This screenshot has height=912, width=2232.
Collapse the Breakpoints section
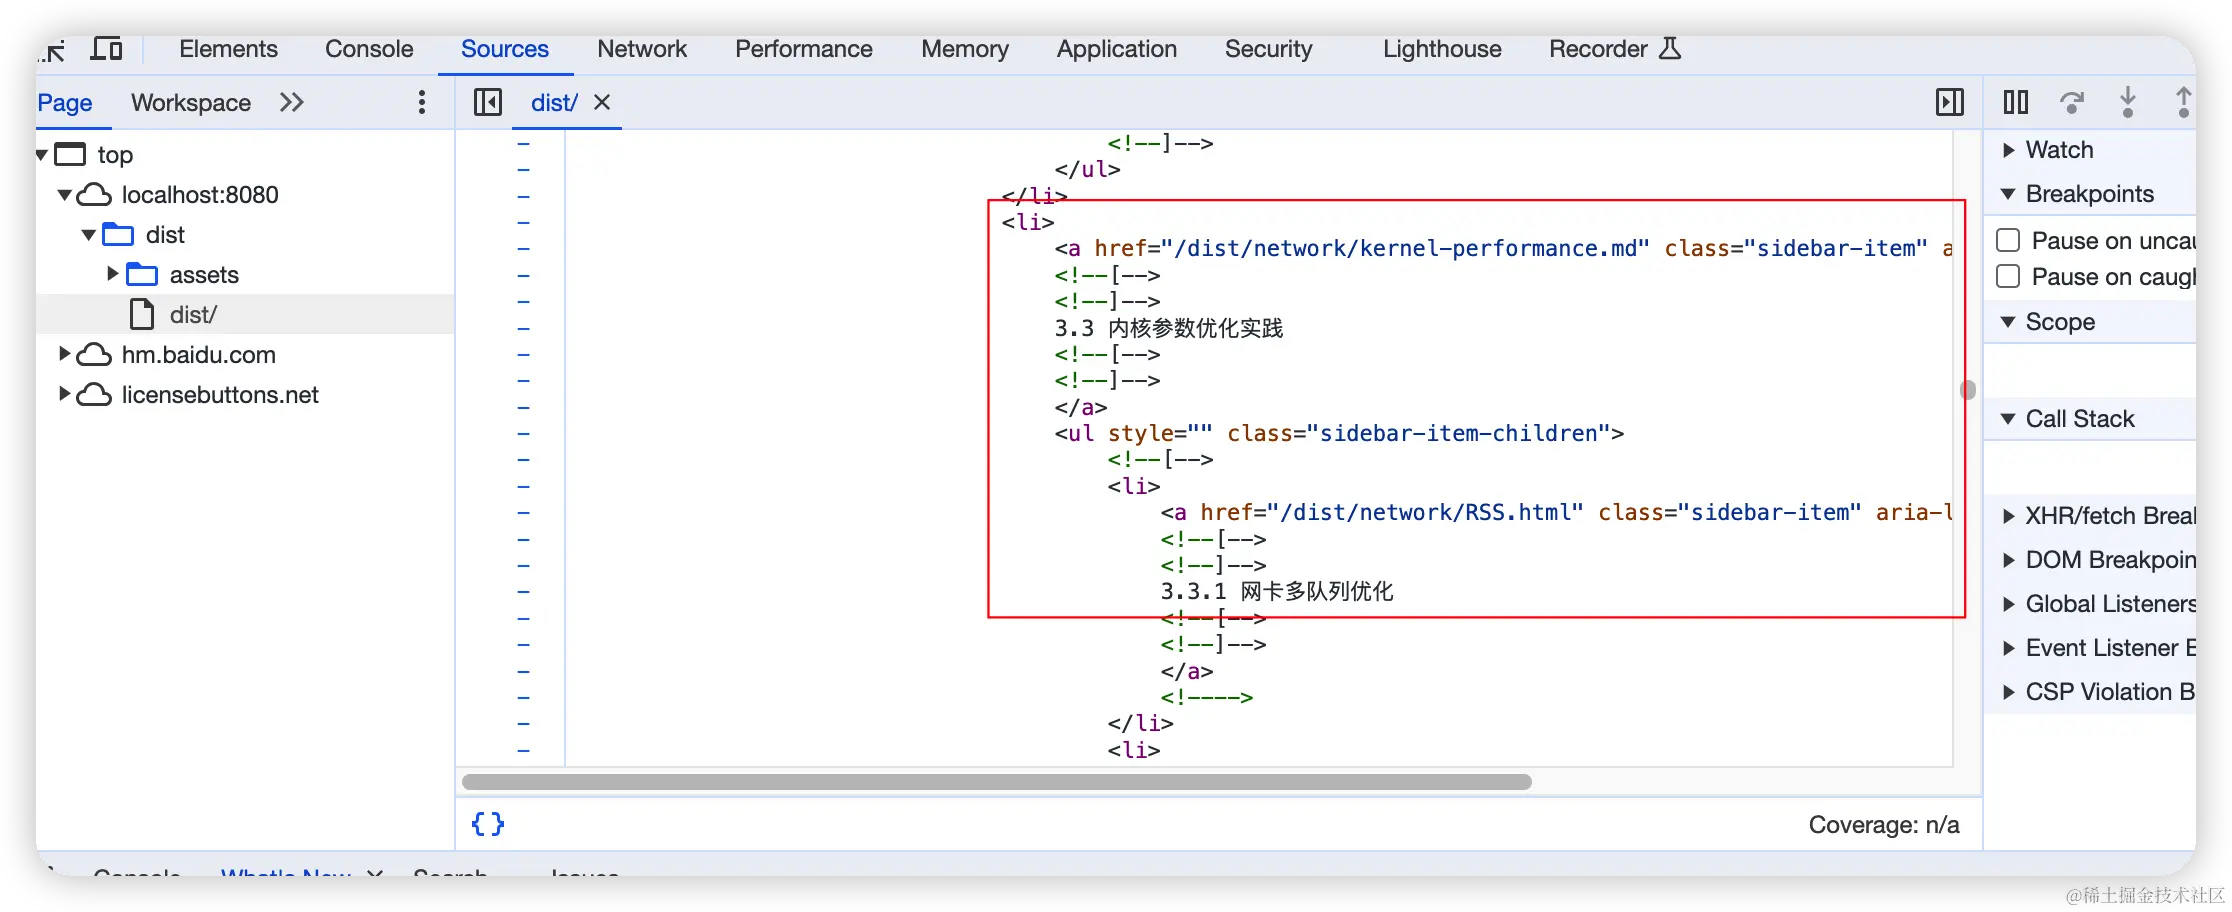2008,194
